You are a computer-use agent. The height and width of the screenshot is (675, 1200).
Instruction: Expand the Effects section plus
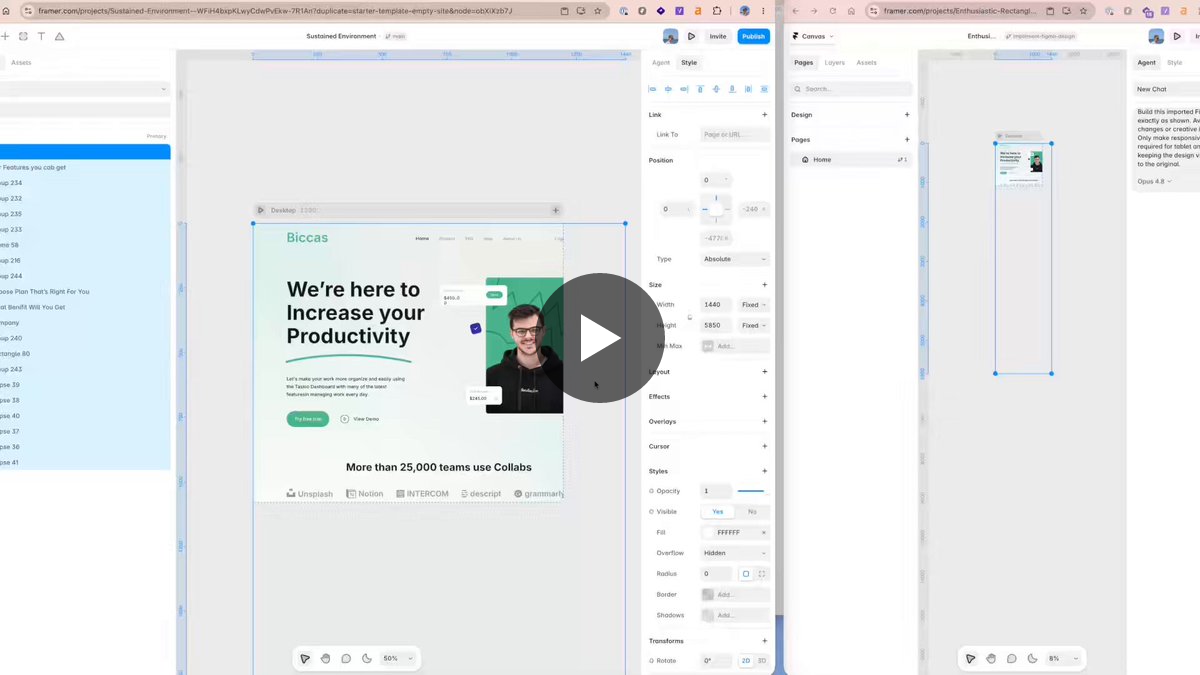coord(765,397)
